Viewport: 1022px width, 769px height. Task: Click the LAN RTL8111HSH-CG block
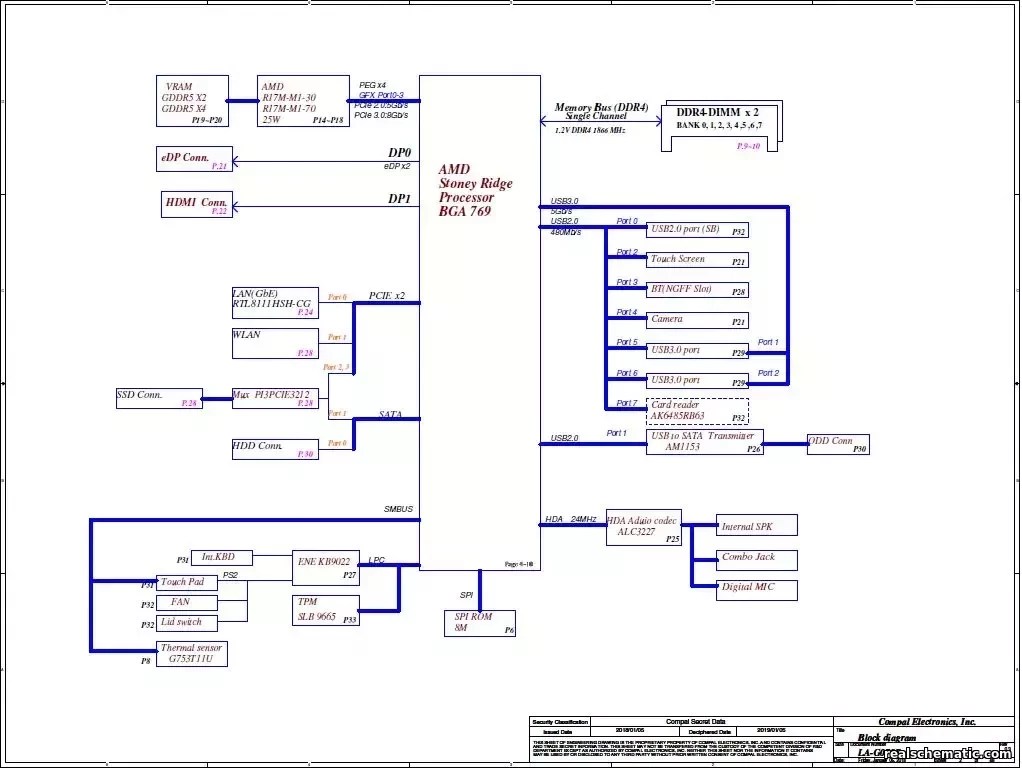coord(274,300)
